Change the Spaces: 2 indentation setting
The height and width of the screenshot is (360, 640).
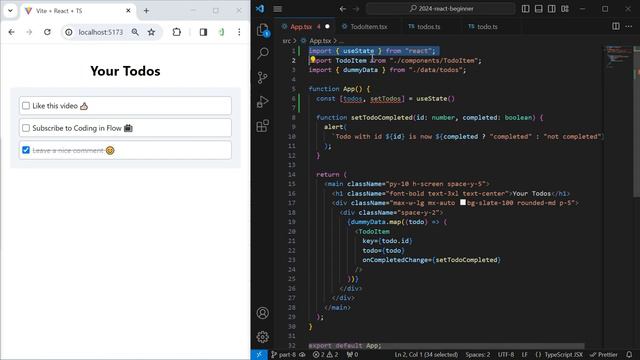pyautogui.click(x=478, y=355)
